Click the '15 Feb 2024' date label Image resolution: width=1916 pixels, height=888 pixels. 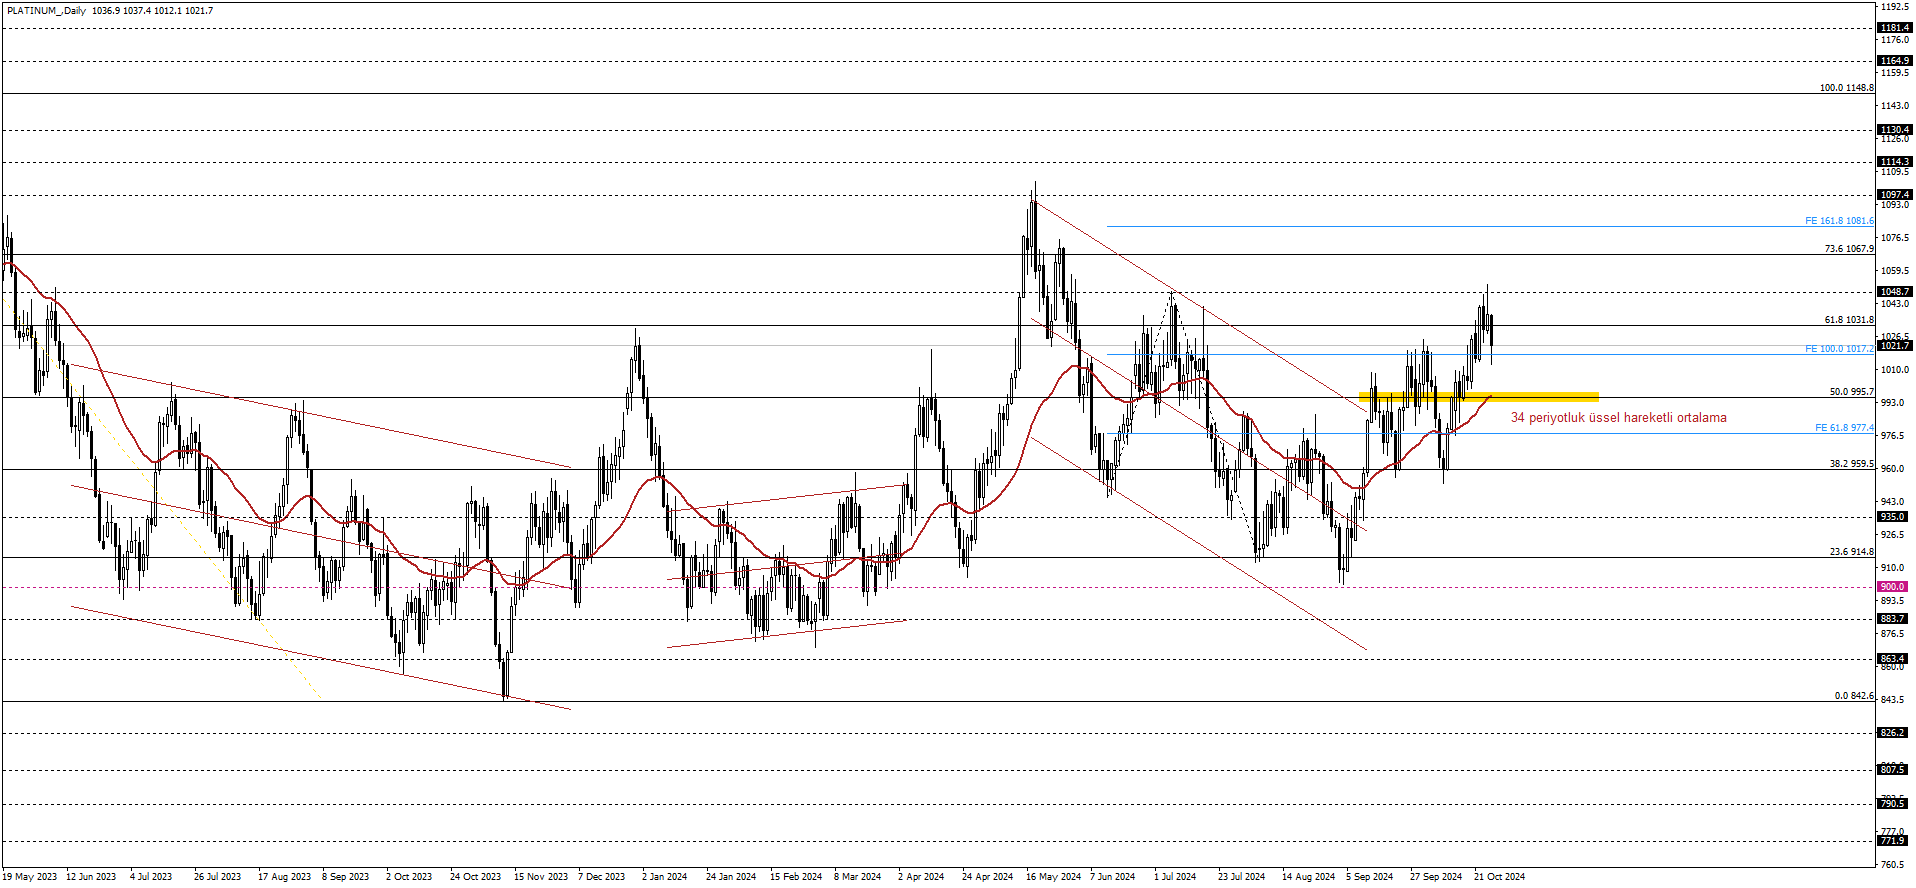point(796,877)
